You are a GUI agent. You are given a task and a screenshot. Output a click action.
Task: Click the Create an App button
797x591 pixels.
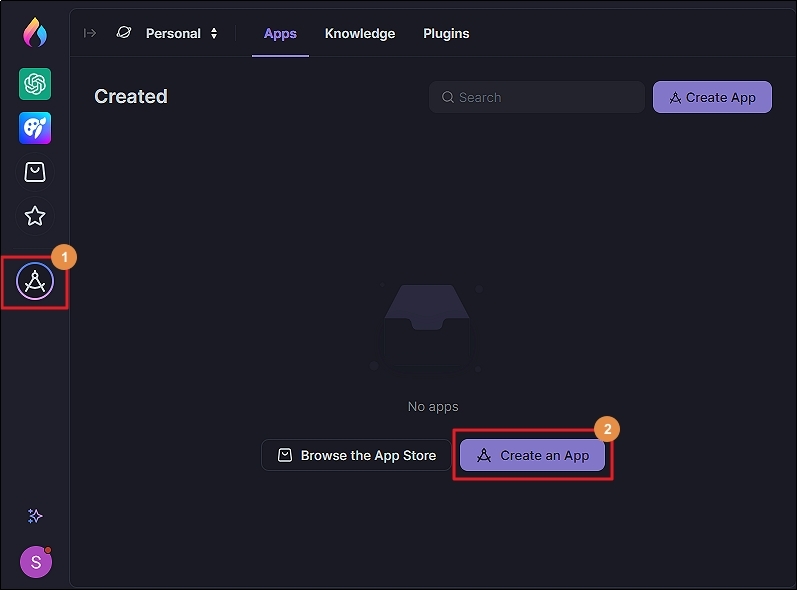click(532, 455)
